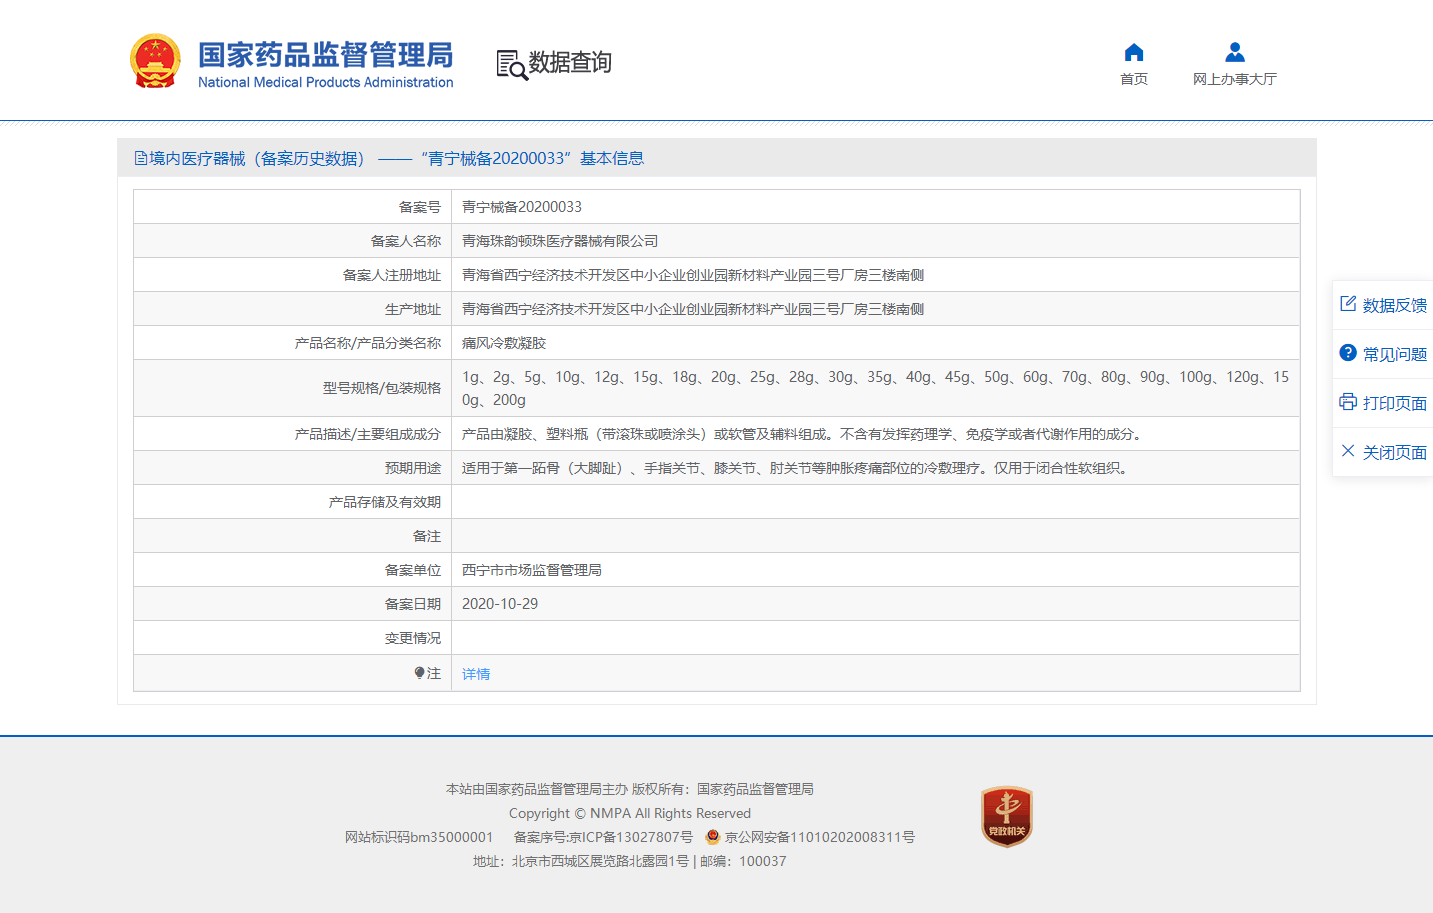Click the 关闭页面 X icon
1433x913 pixels.
[x=1348, y=451]
